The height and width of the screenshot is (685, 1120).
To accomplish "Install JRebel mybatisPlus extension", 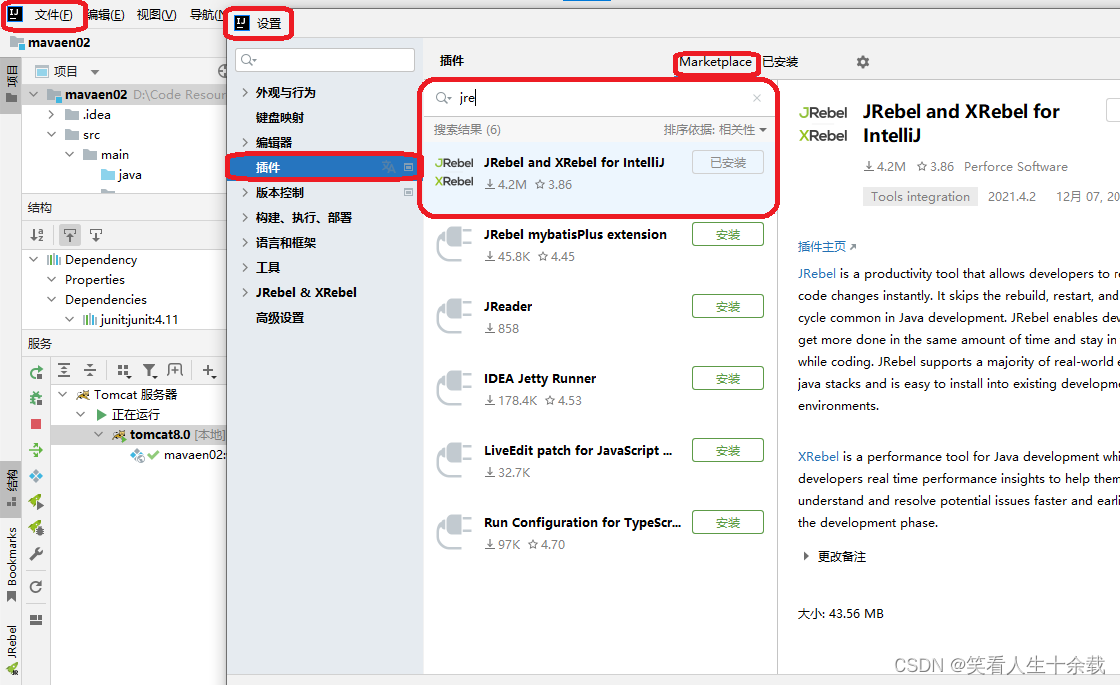I will (x=728, y=234).
